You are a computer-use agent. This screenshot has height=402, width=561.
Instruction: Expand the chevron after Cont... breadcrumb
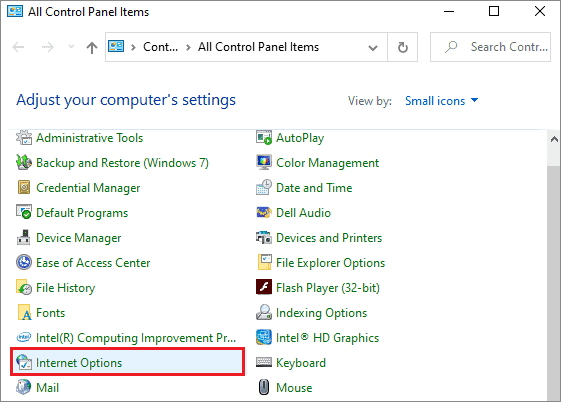[x=188, y=47]
